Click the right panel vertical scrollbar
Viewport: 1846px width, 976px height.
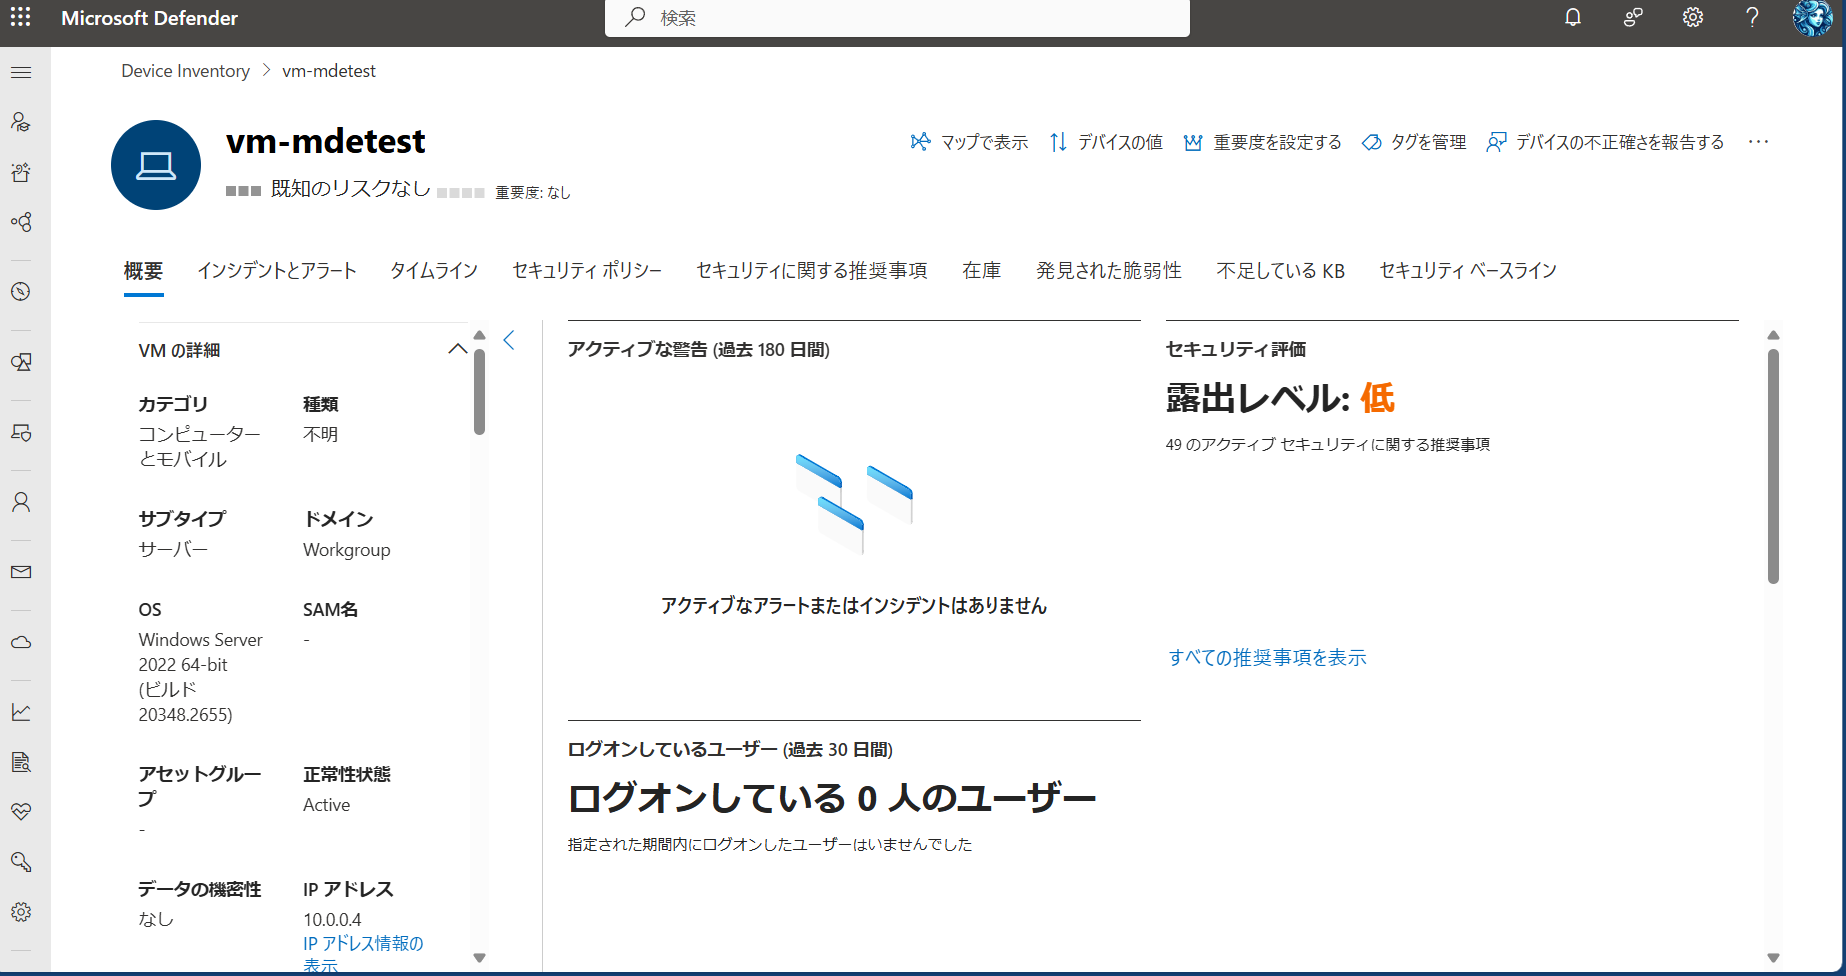[x=1773, y=465]
